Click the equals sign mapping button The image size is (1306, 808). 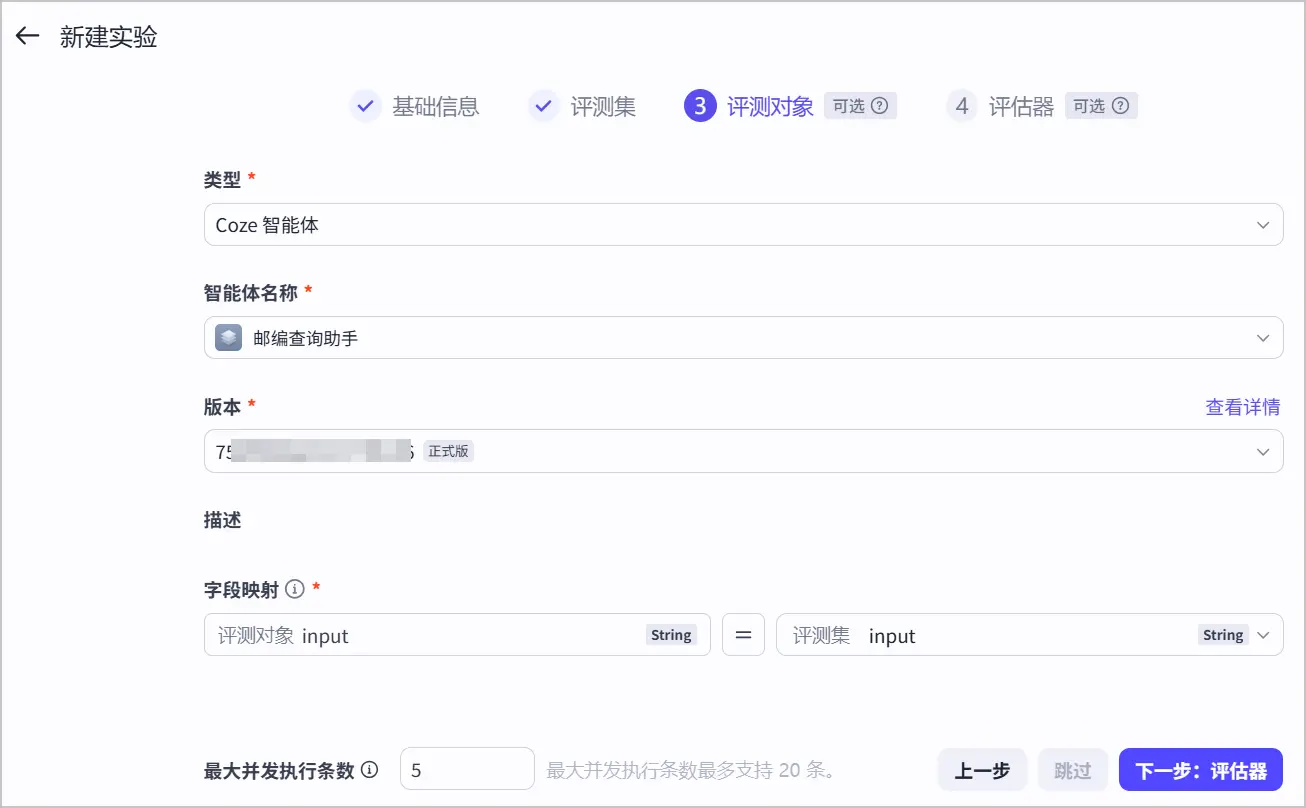click(743, 635)
